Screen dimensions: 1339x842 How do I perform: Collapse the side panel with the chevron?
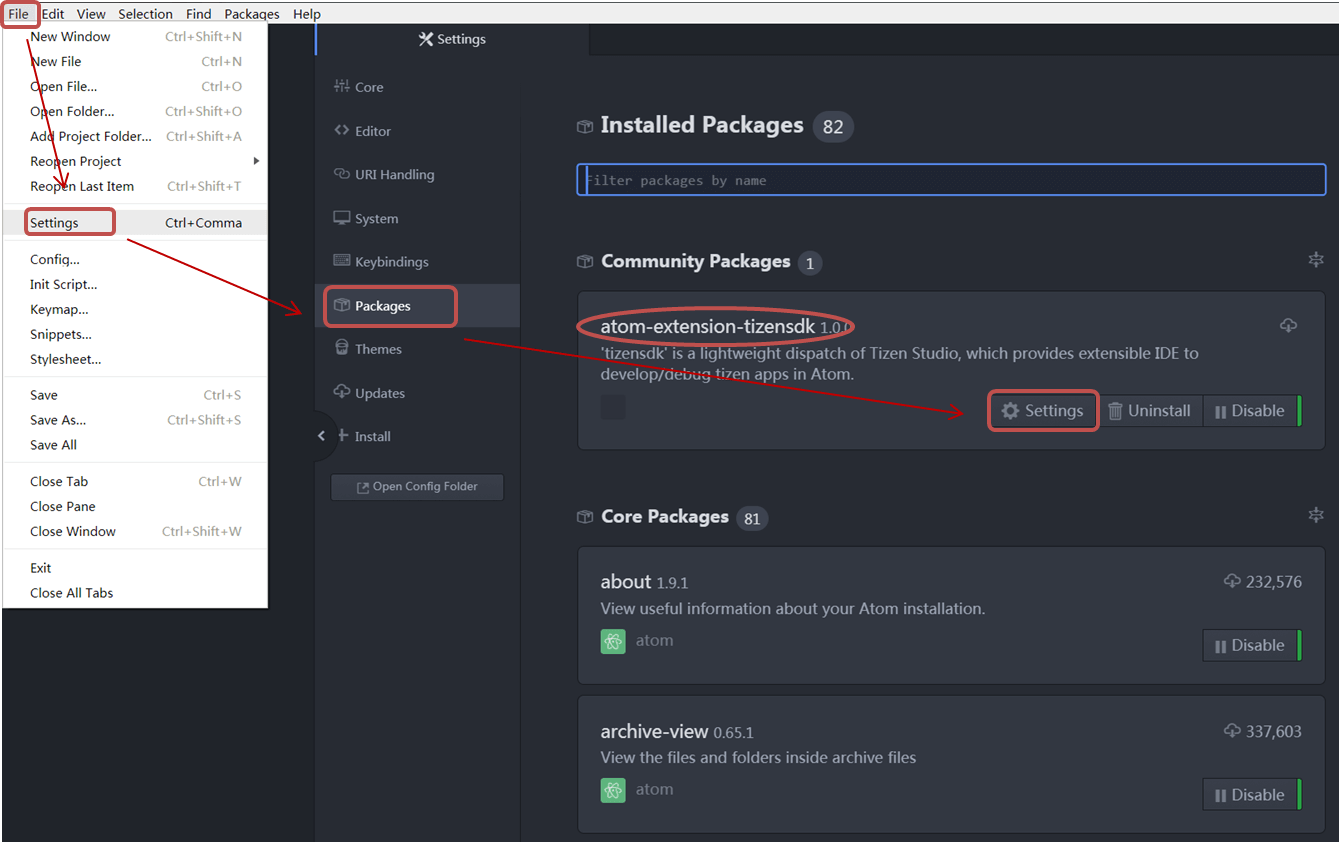tap(321, 436)
